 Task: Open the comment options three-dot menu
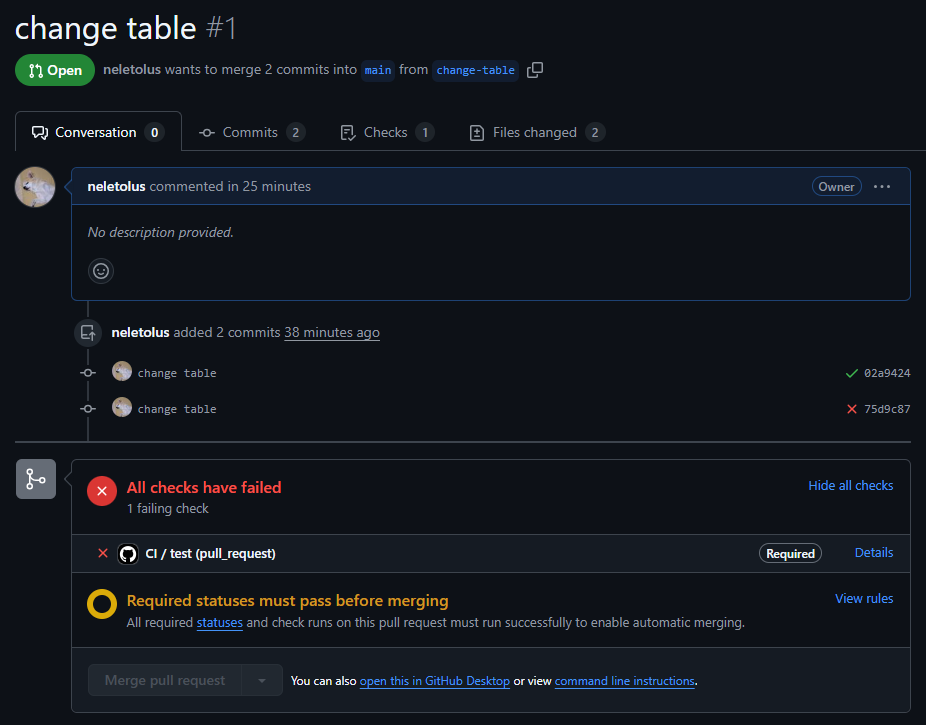[x=882, y=187]
